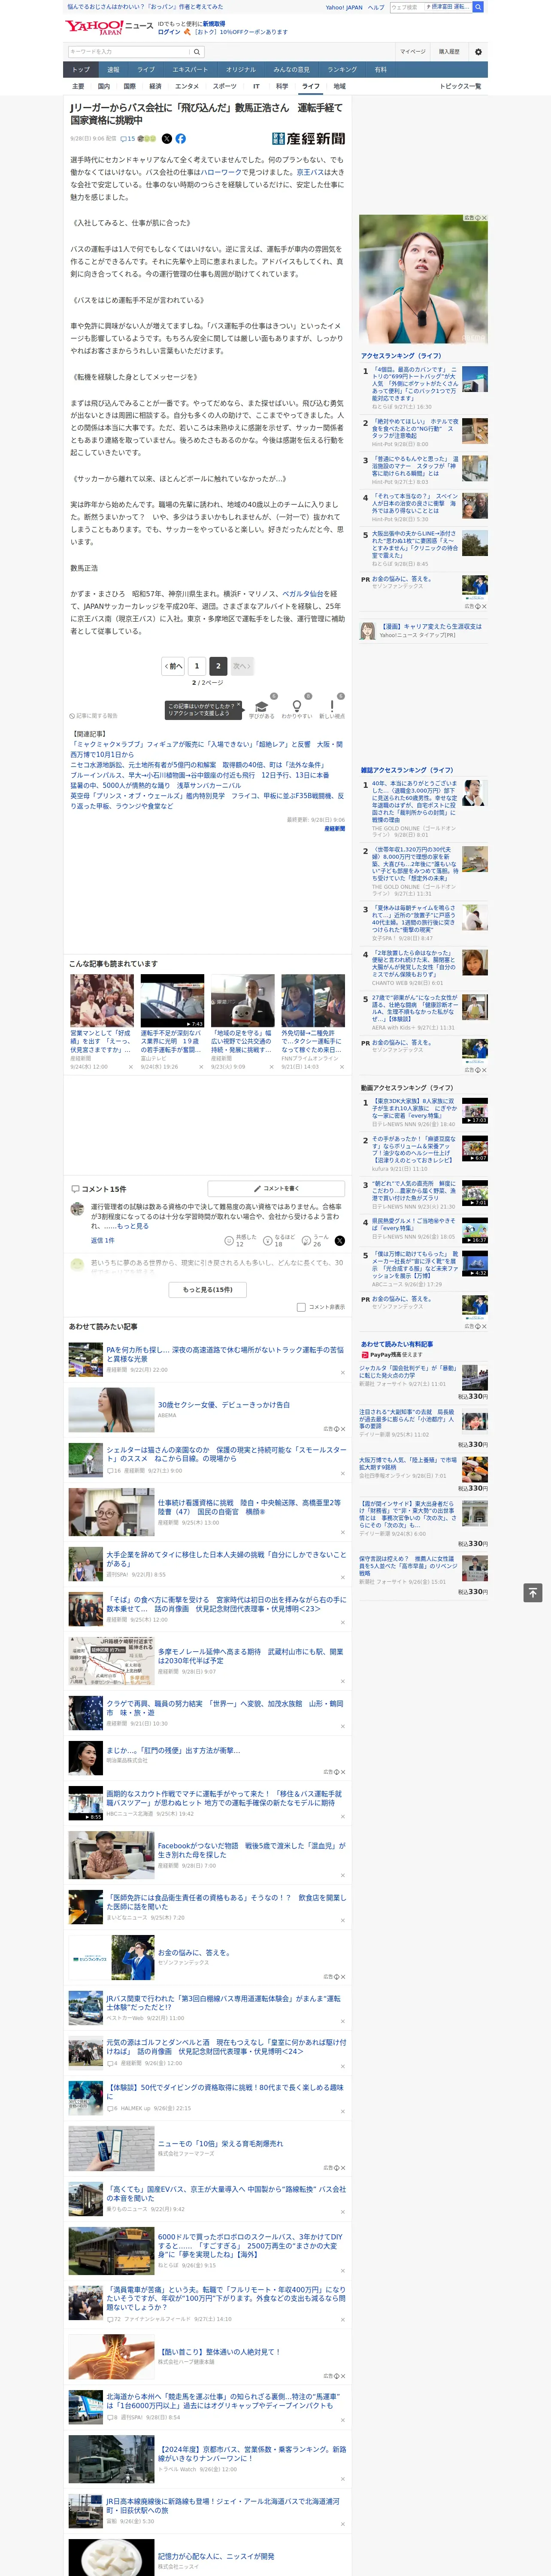The image size is (551, 2576).
Task: Open the 購入履歴 link
Action: click(x=449, y=52)
